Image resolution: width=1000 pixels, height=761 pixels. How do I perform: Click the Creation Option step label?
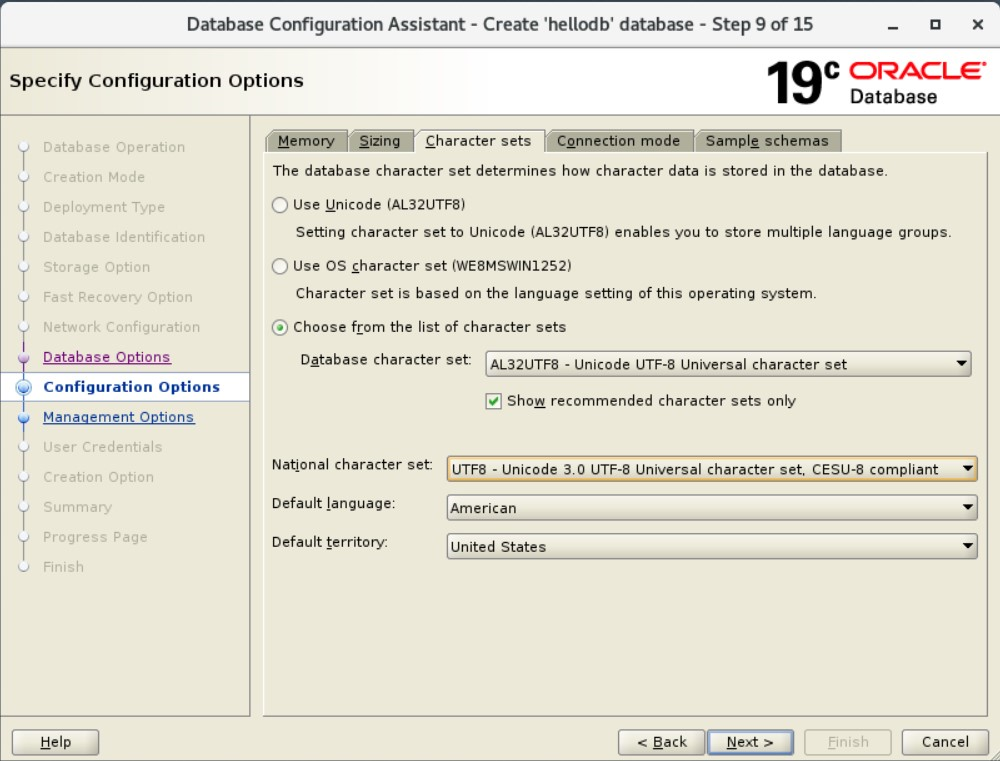pos(98,477)
